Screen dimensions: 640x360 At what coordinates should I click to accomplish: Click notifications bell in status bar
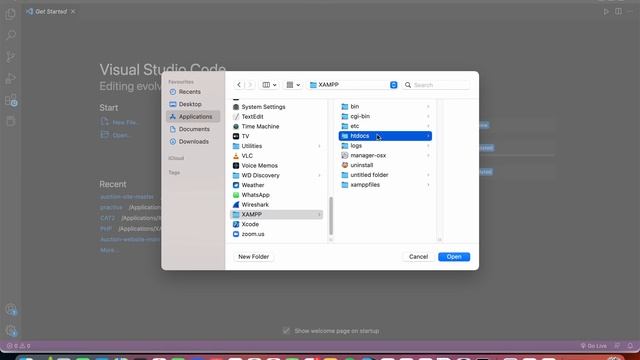630,346
